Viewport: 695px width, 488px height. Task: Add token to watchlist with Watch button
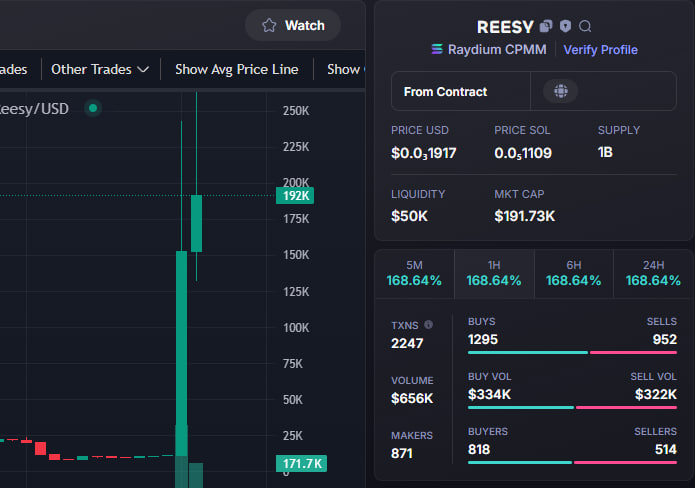[293, 25]
